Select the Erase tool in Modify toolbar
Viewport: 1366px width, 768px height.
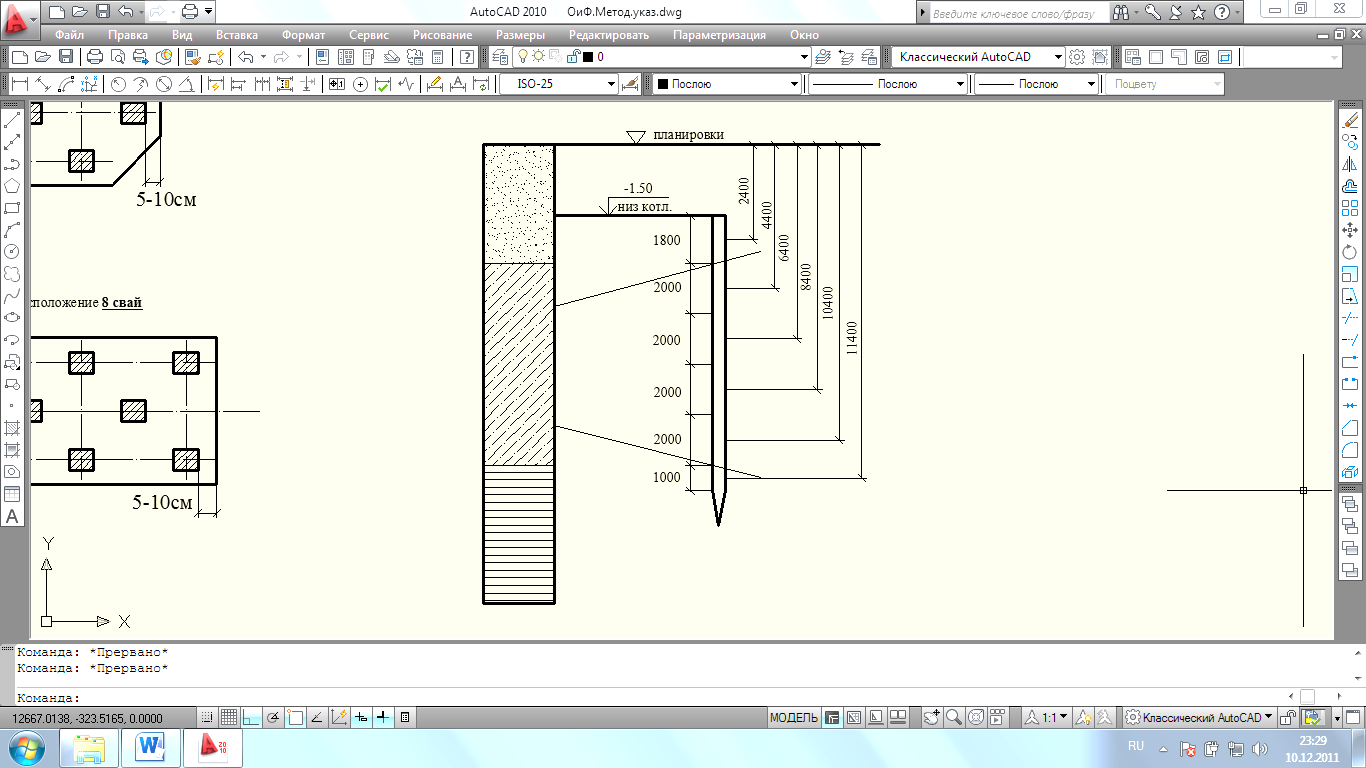click(x=1350, y=121)
